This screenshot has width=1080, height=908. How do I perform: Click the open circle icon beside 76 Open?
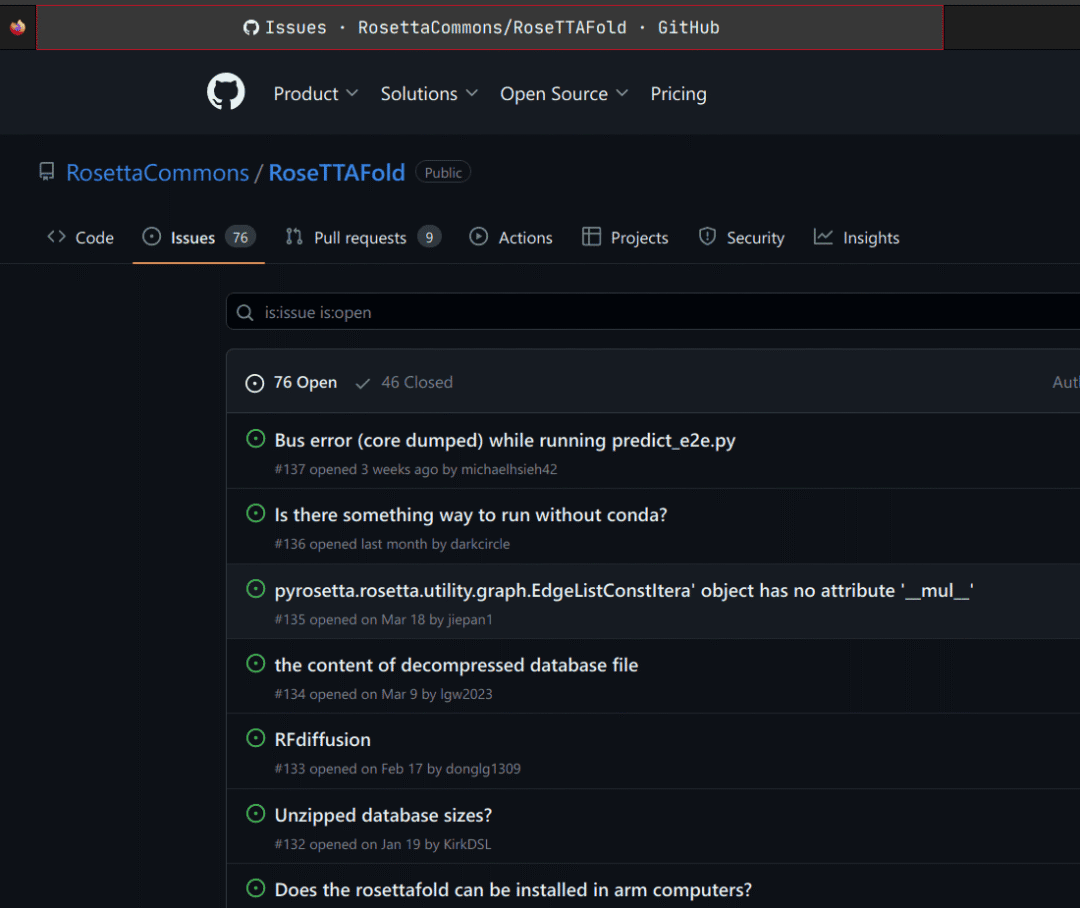coord(255,383)
